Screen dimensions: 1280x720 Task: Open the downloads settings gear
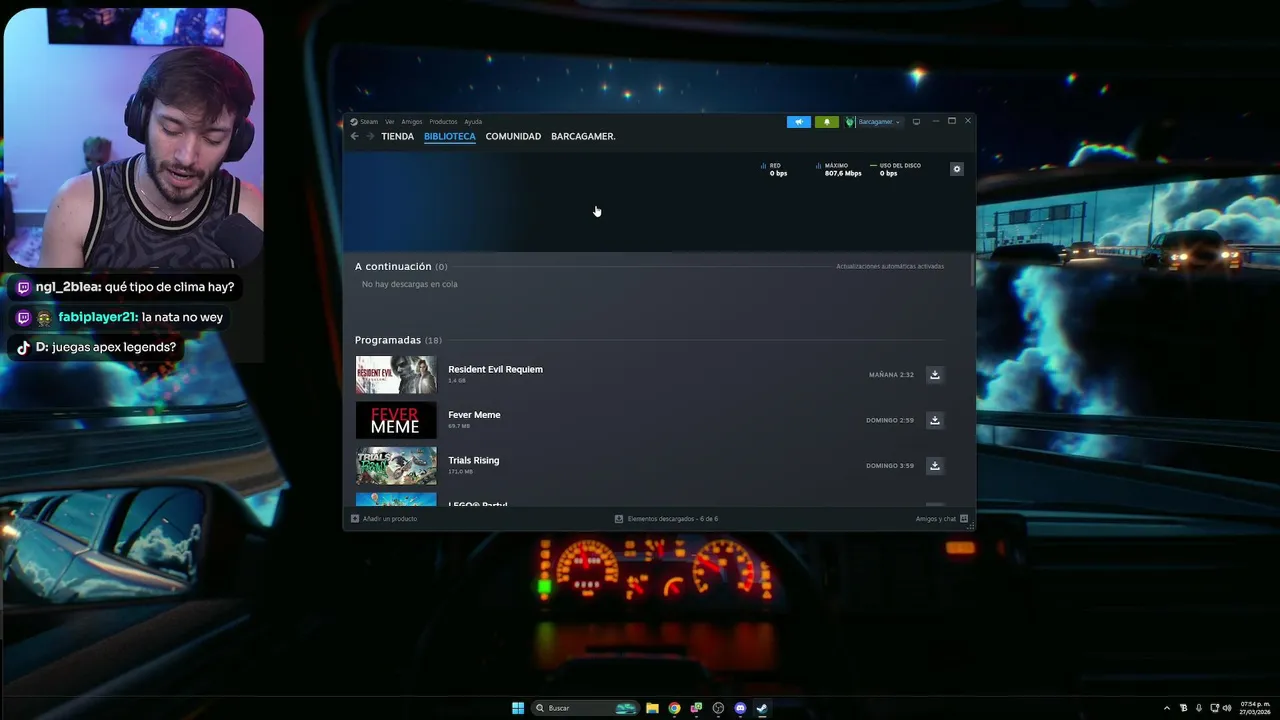coord(957,169)
